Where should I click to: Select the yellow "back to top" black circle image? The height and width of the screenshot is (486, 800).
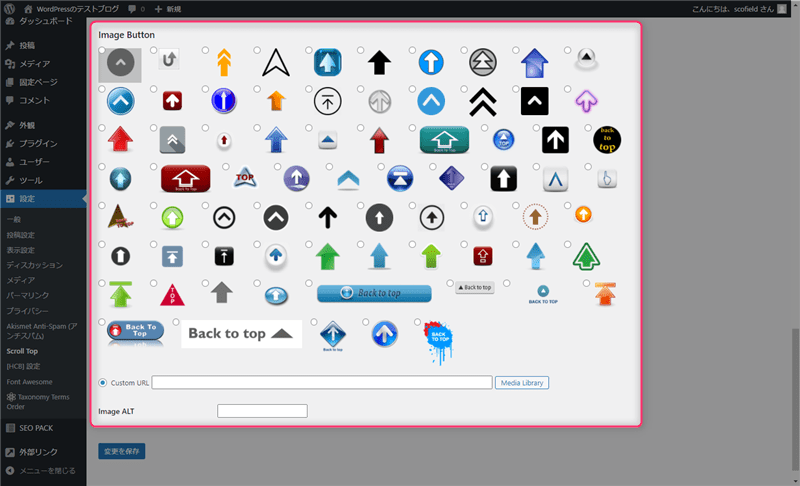point(607,140)
